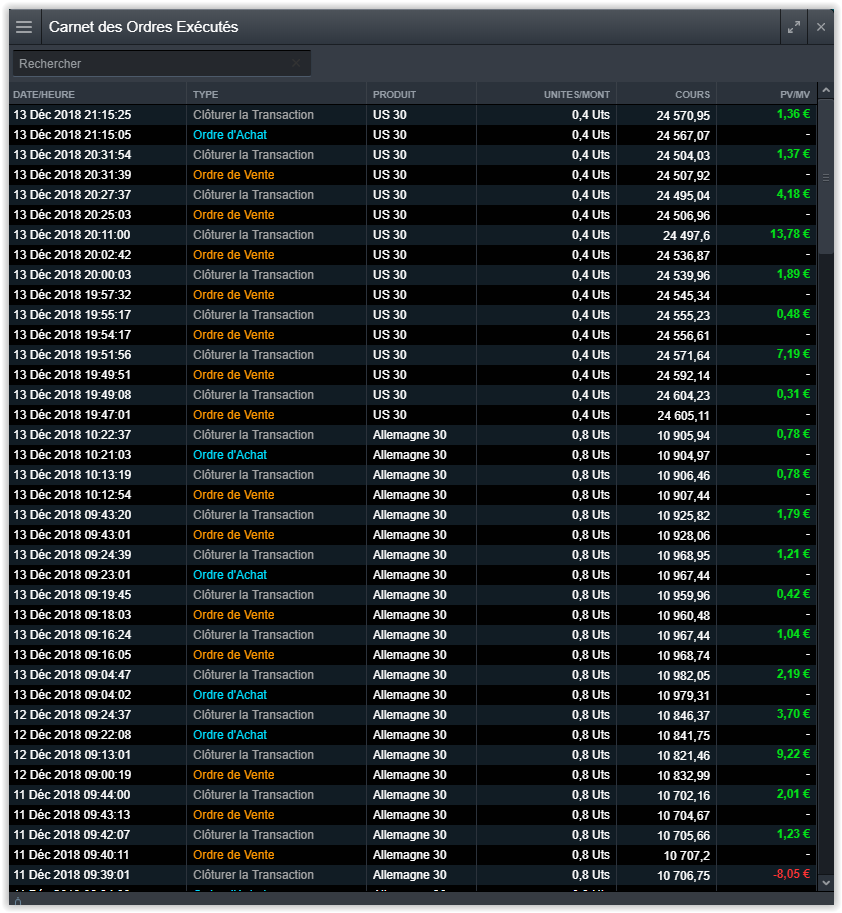Open the hamburger menu beside the panel title

pyautogui.click(x=24, y=27)
